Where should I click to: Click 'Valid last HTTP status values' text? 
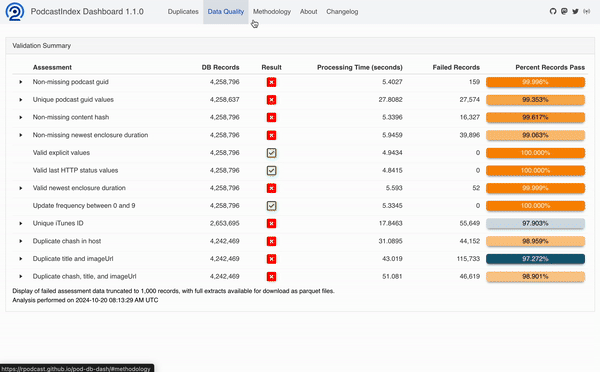click(x=75, y=170)
